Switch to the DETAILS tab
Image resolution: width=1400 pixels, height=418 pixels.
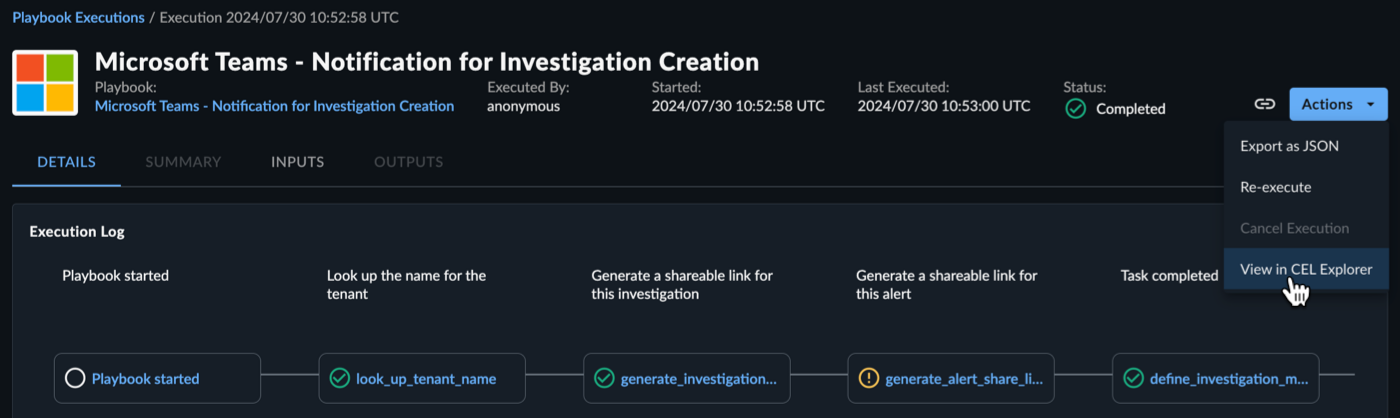[67, 162]
